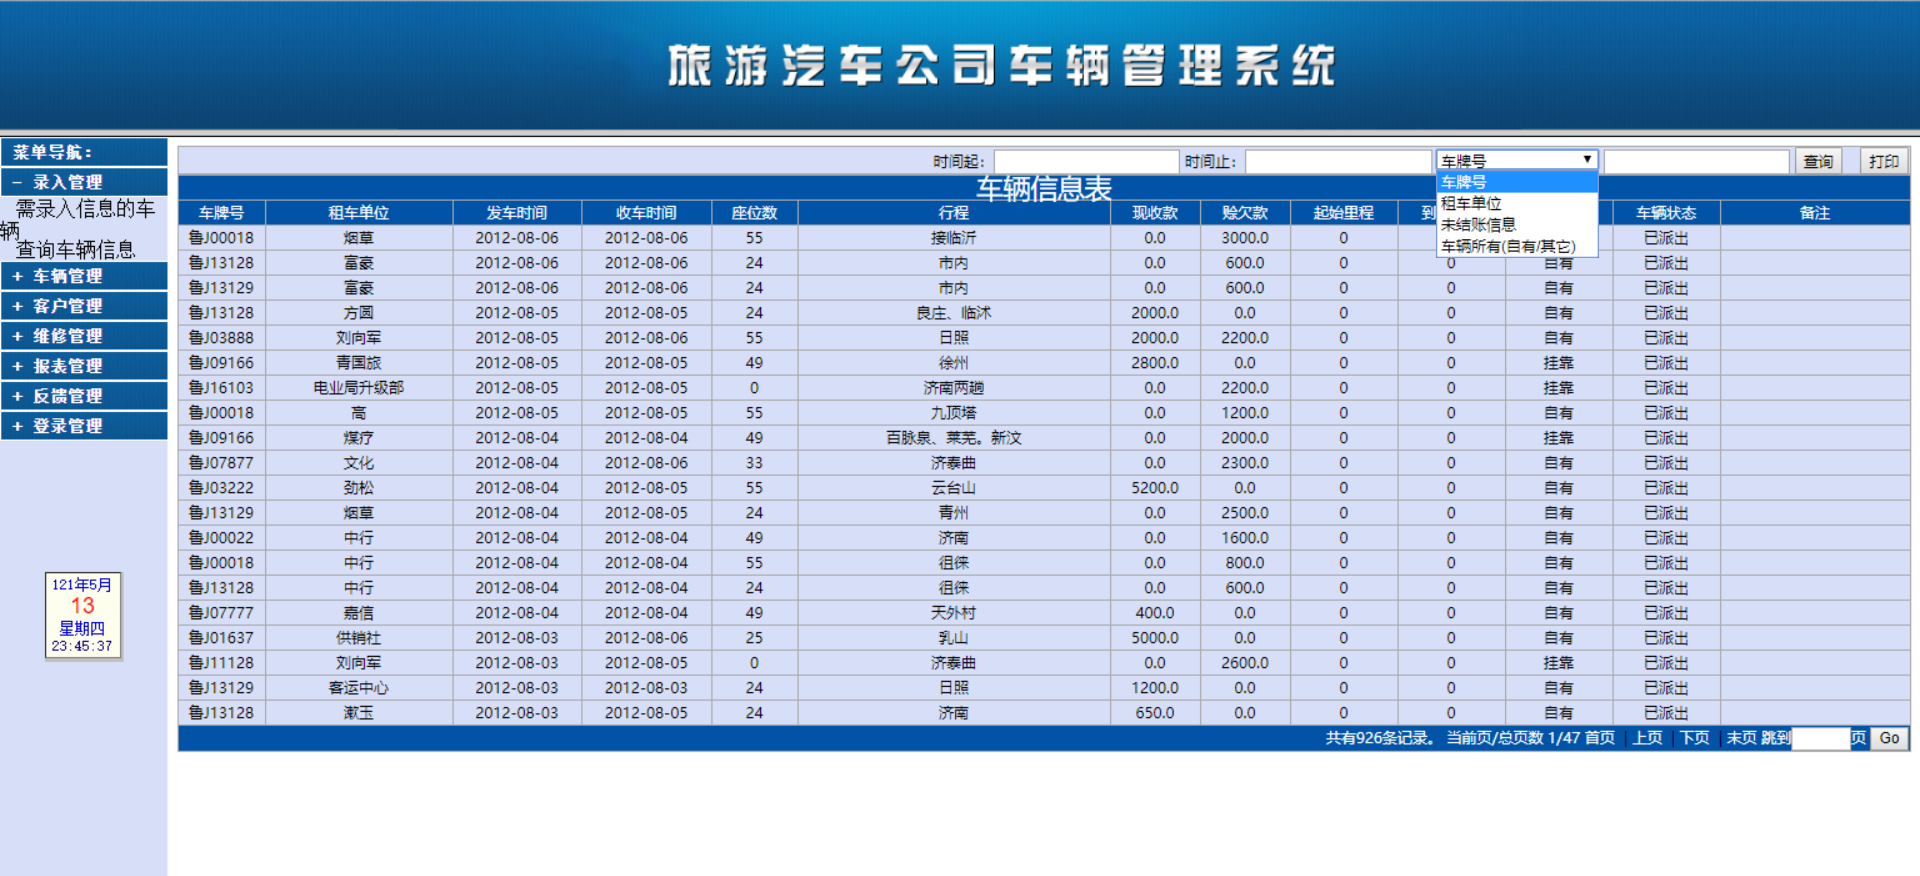The height and width of the screenshot is (876, 1920).
Task: Expand the 车辆管理 menu section
Action: click(x=84, y=276)
